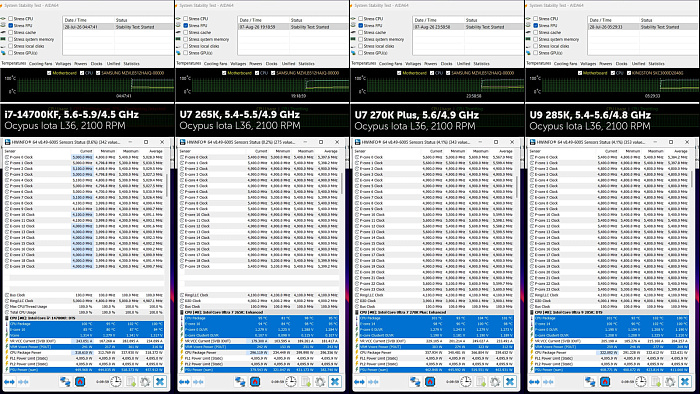Click the Minimum column header in U9 285K HWiNFO window
This screenshot has height=394, width=700.
(633, 151)
